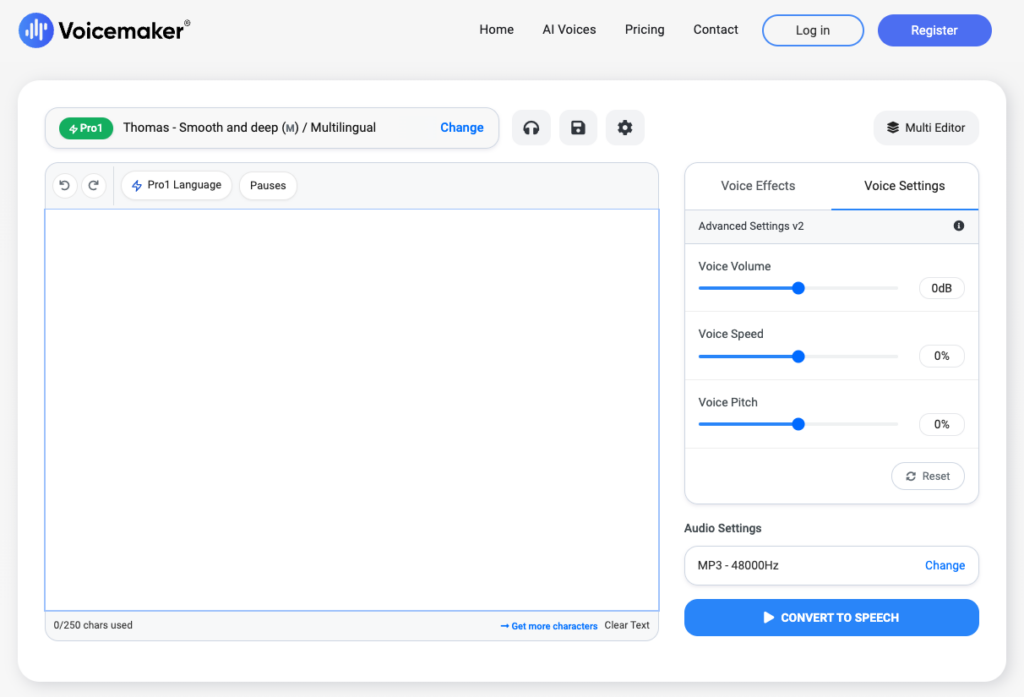The image size is (1024, 697).
Task: Reset the voice settings
Action: (927, 476)
